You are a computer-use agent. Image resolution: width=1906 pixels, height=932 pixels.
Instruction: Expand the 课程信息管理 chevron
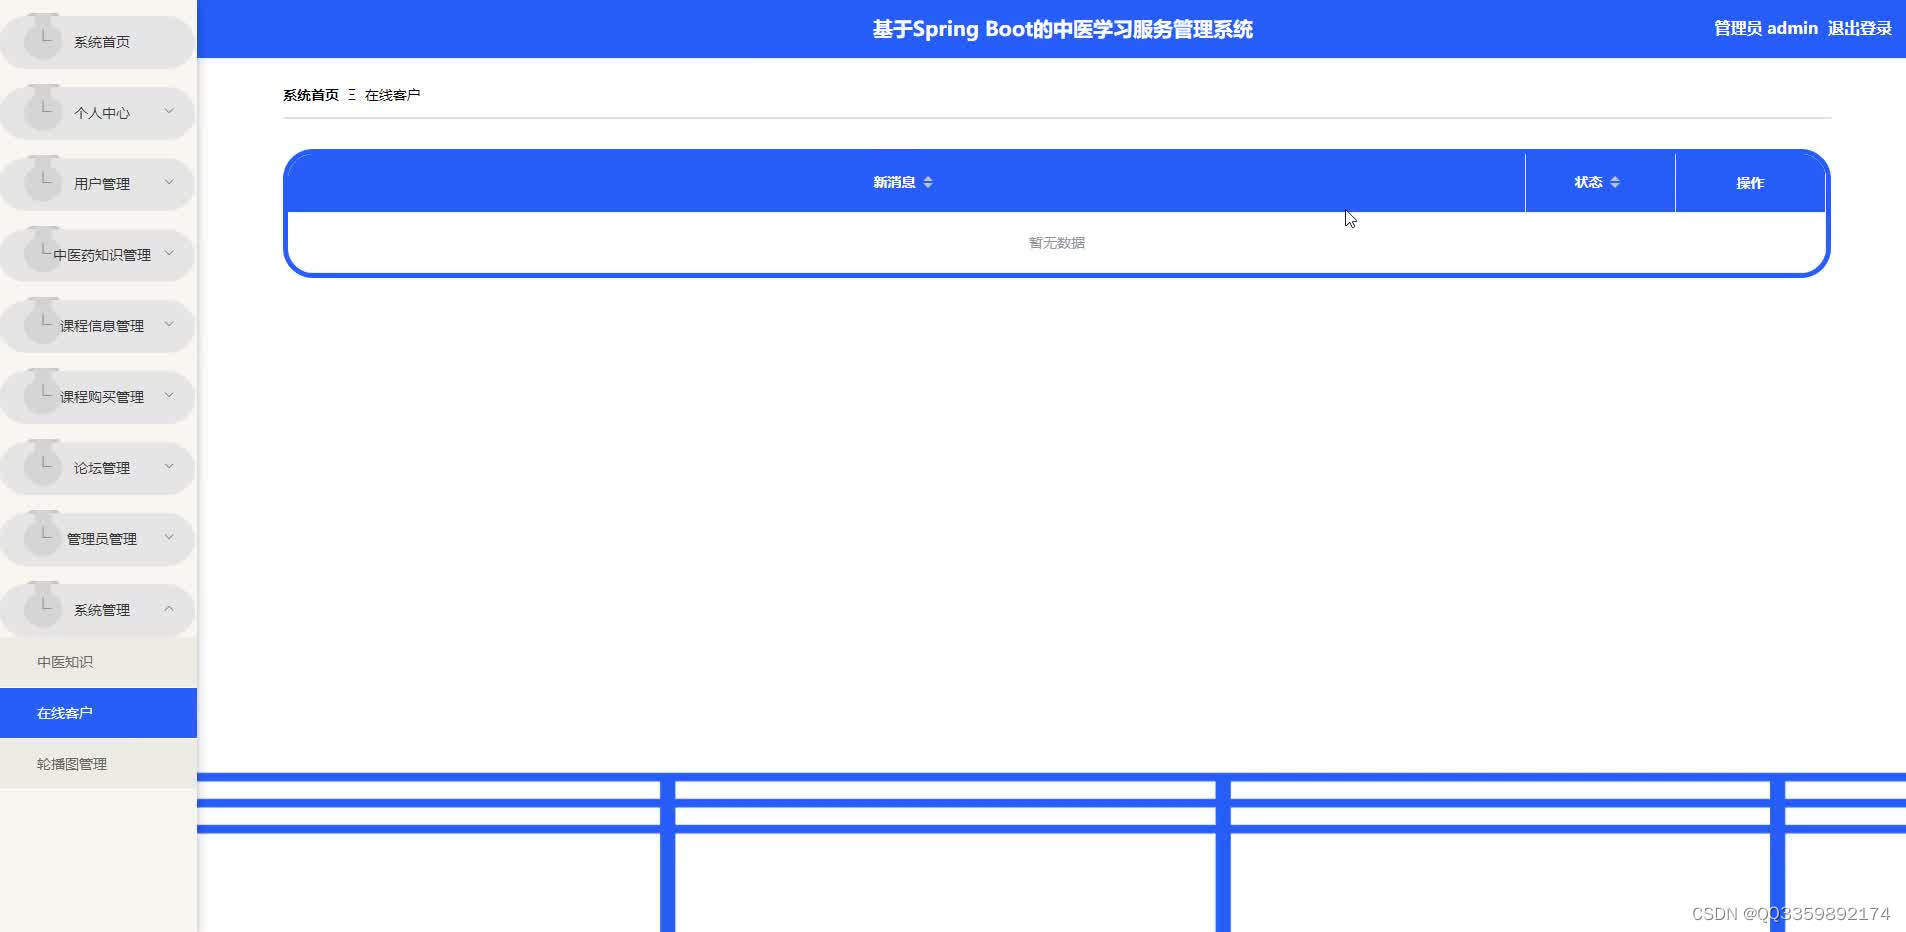point(169,324)
